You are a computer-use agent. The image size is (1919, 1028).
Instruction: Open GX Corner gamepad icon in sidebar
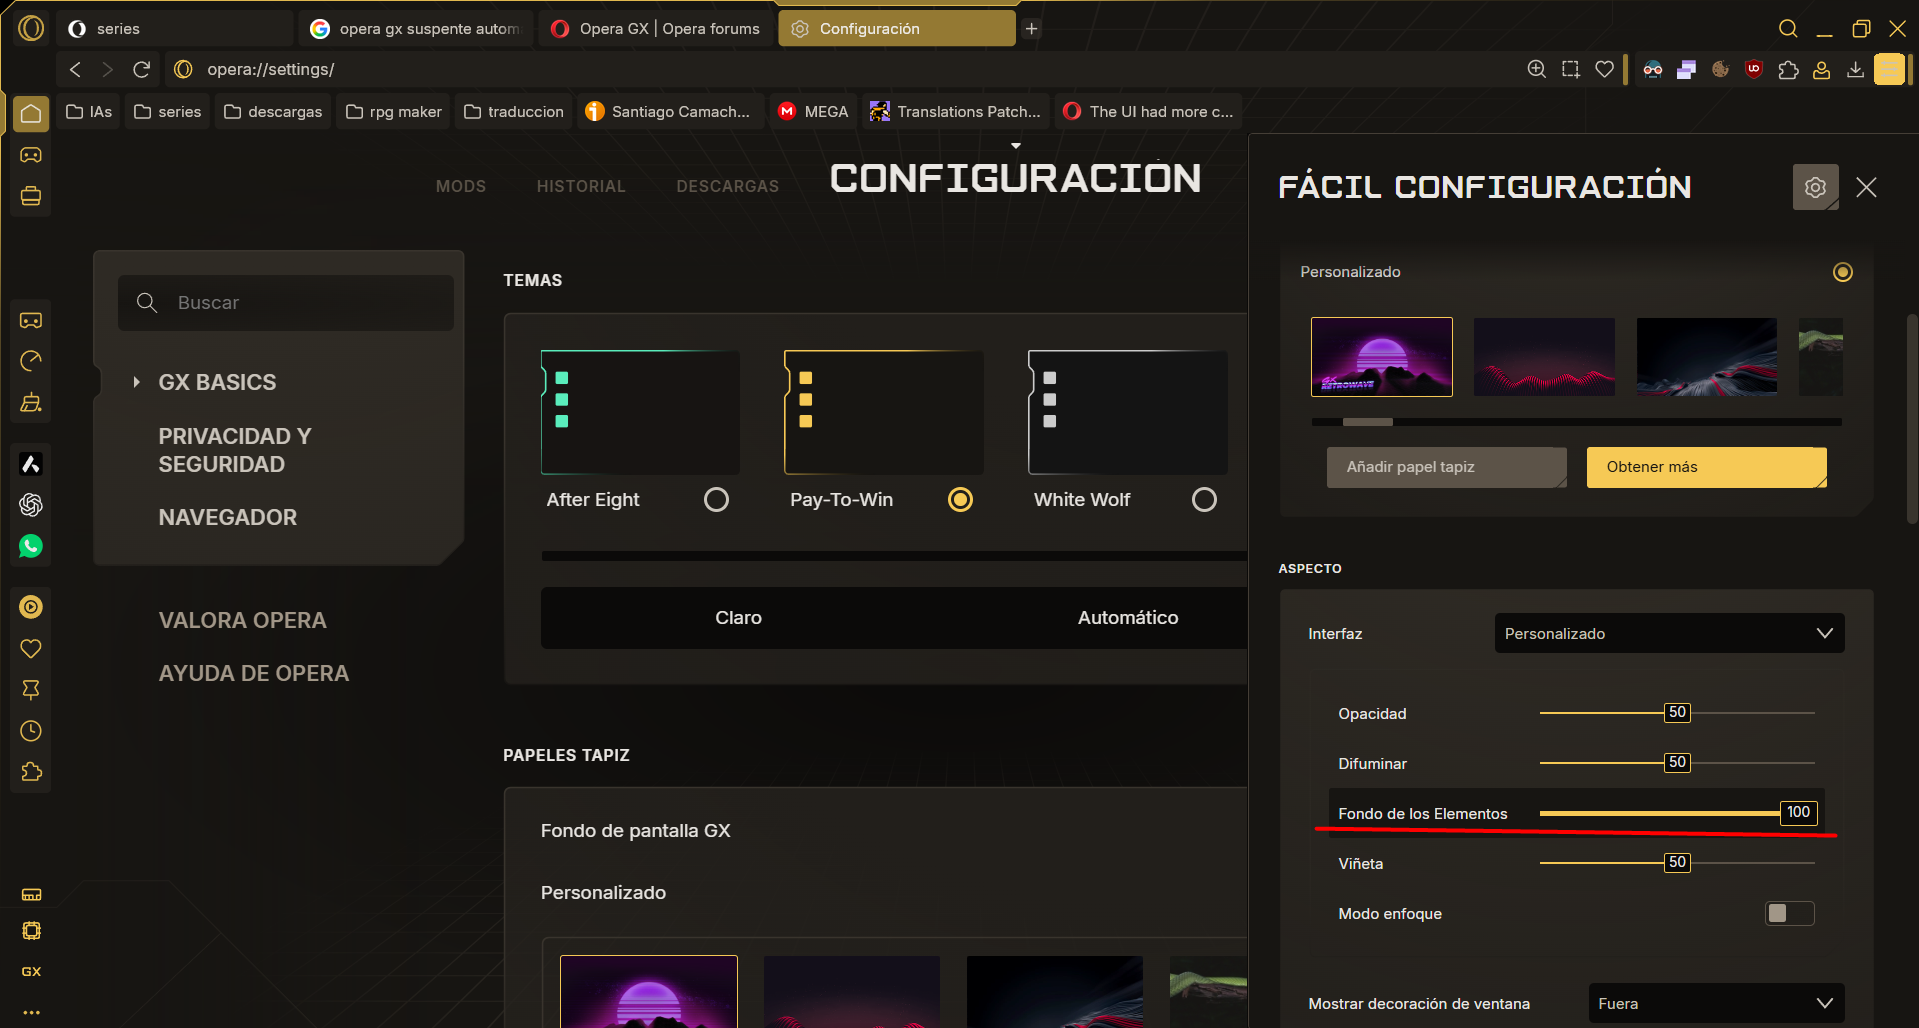[31, 155]
